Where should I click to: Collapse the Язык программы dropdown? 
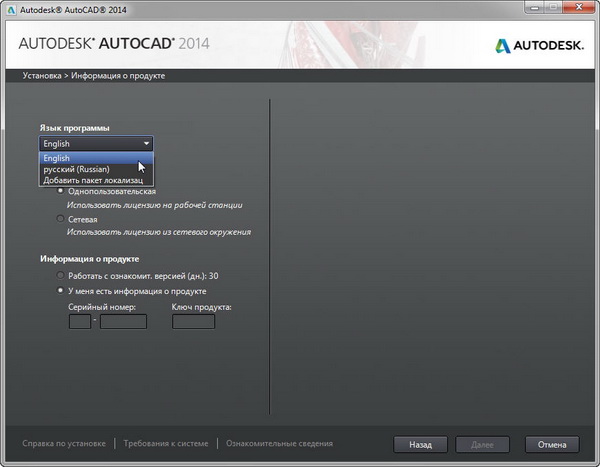tap(146, 144)
